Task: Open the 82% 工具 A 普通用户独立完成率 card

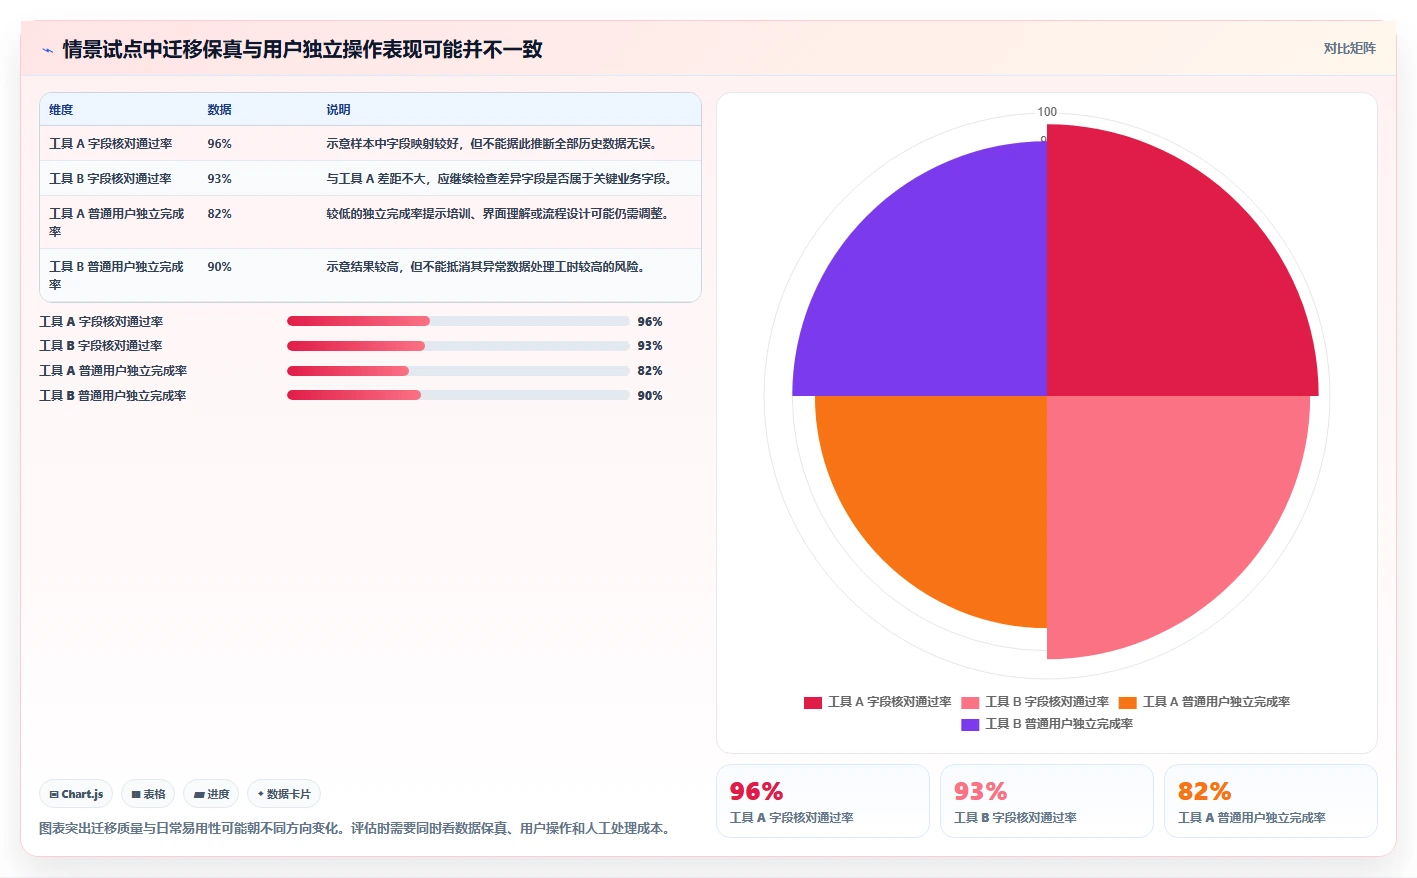Action: (1271, 801)
